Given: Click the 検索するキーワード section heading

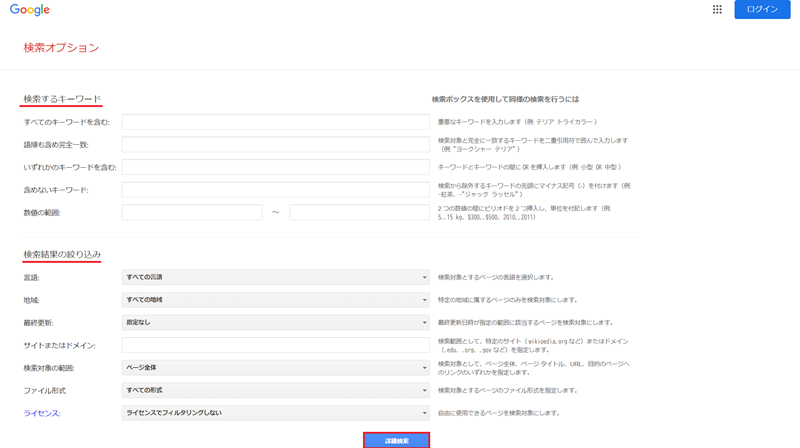Looking at the screenshot, I should pos(62,99).
